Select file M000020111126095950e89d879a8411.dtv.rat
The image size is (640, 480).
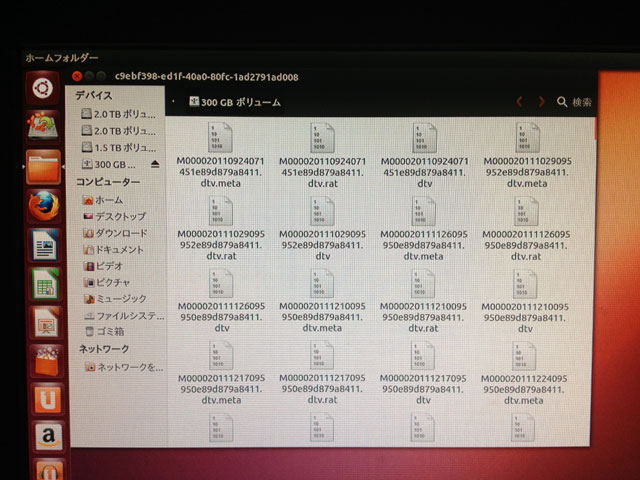coord(526,228)
